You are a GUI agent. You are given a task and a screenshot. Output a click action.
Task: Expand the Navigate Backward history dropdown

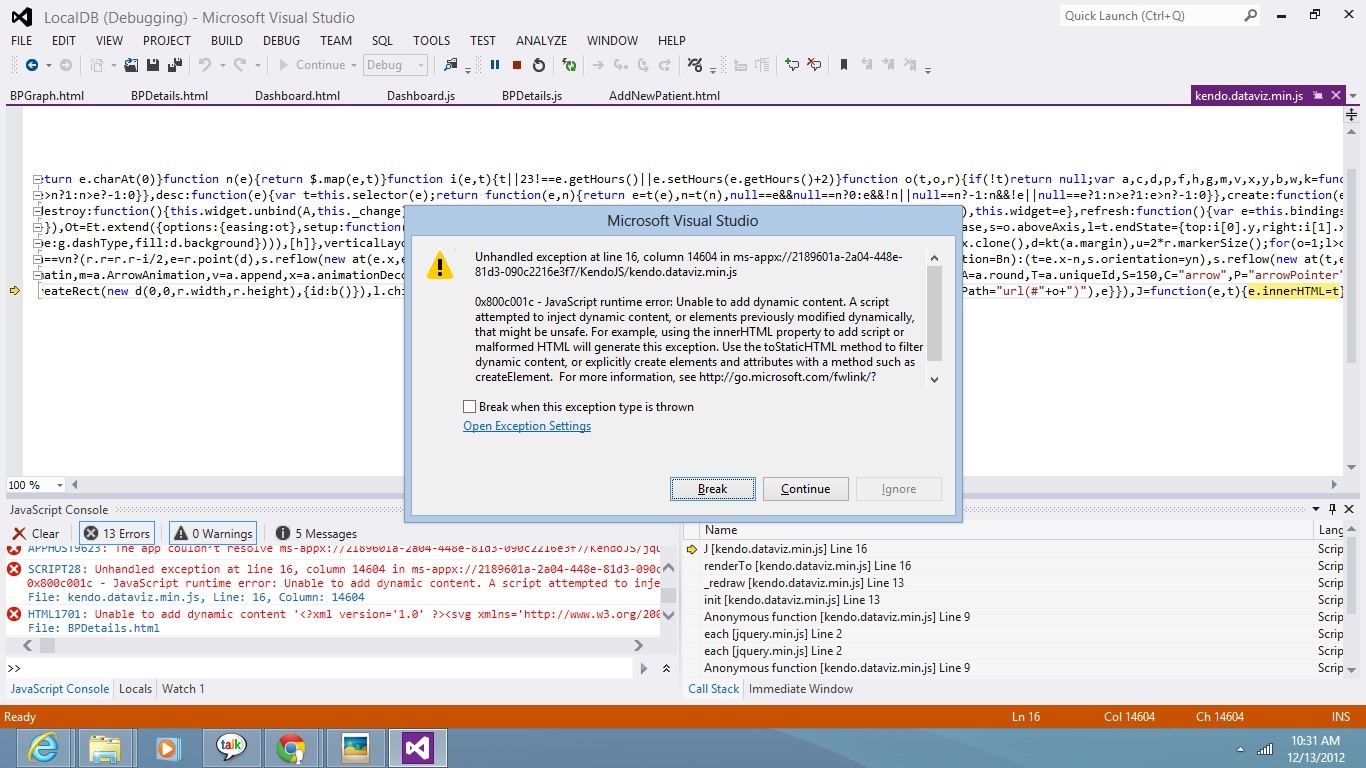pos(47,65)
